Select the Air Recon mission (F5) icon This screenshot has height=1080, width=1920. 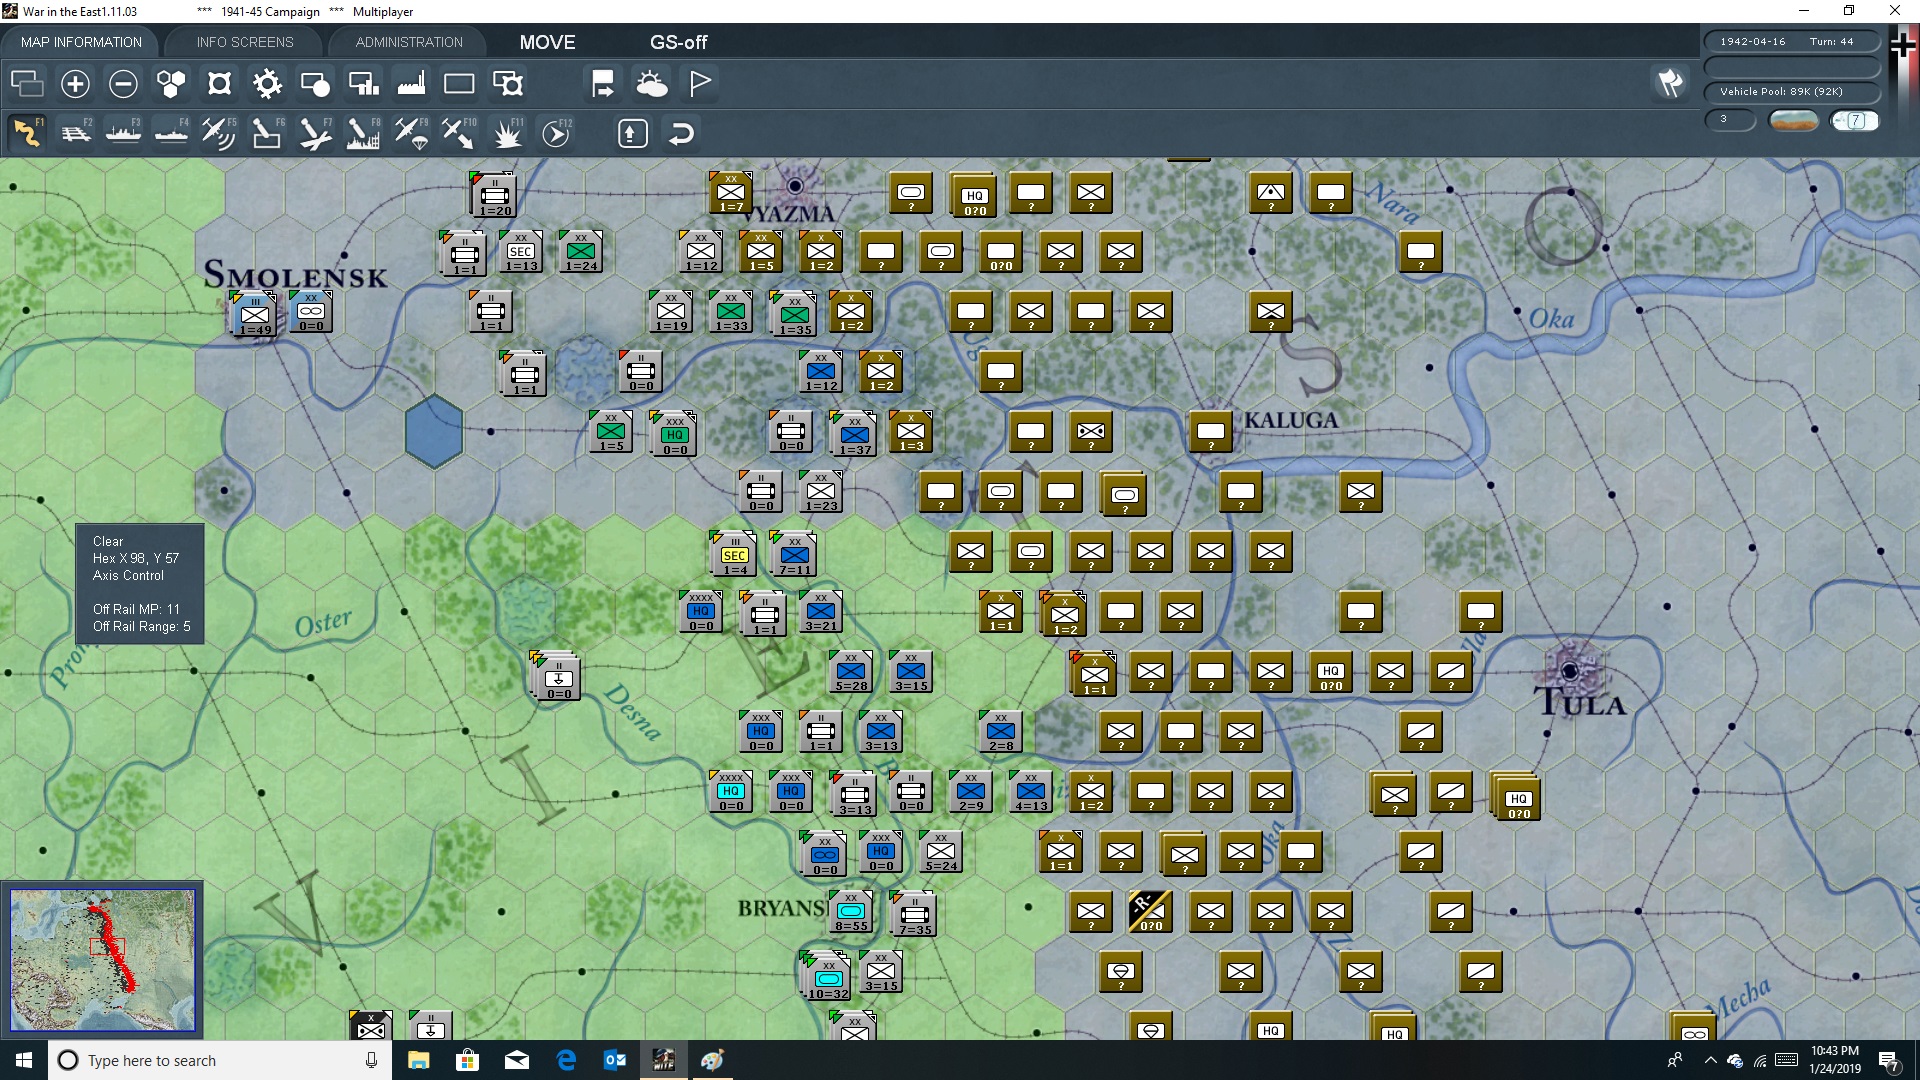[218, 132]
